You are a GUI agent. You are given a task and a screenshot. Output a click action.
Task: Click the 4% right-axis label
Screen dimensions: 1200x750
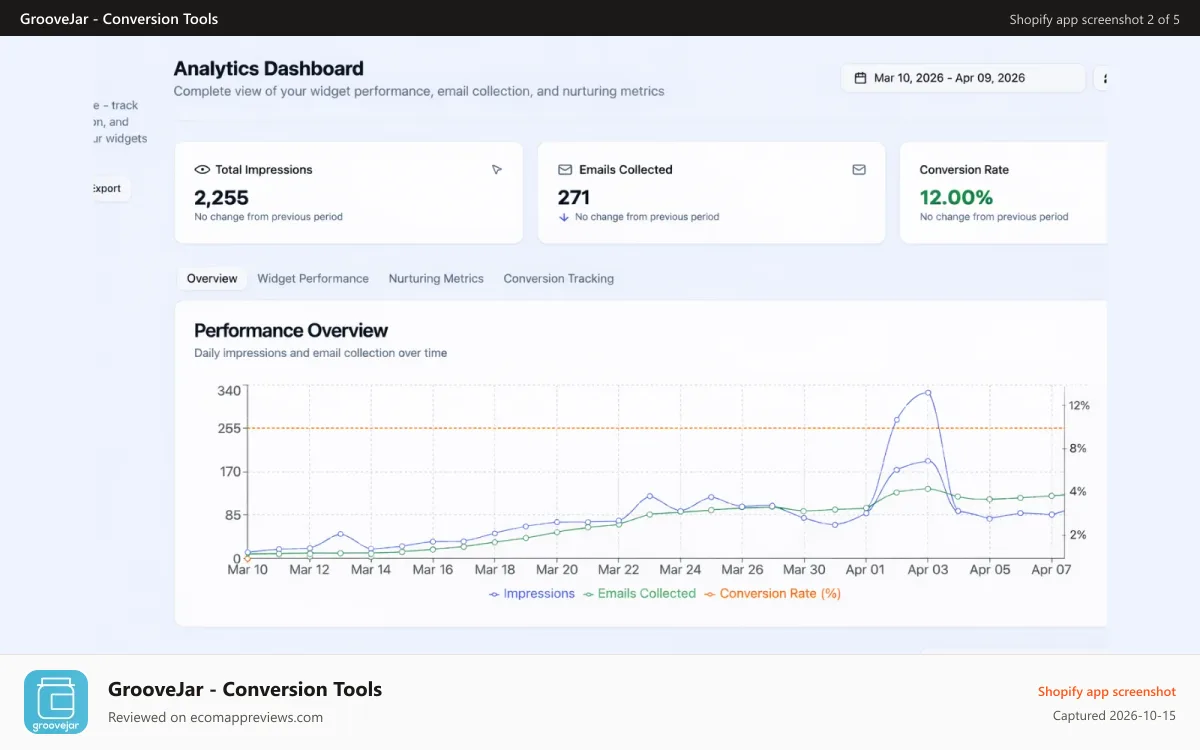click(1078, 492)
